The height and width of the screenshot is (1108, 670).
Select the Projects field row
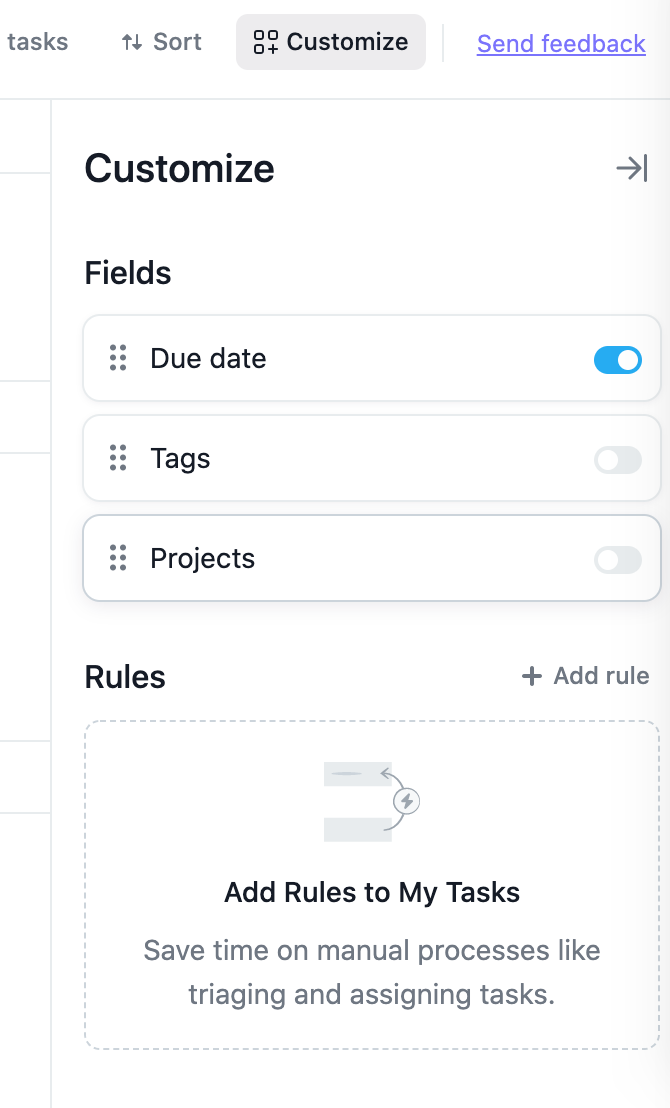pos(372,558)
